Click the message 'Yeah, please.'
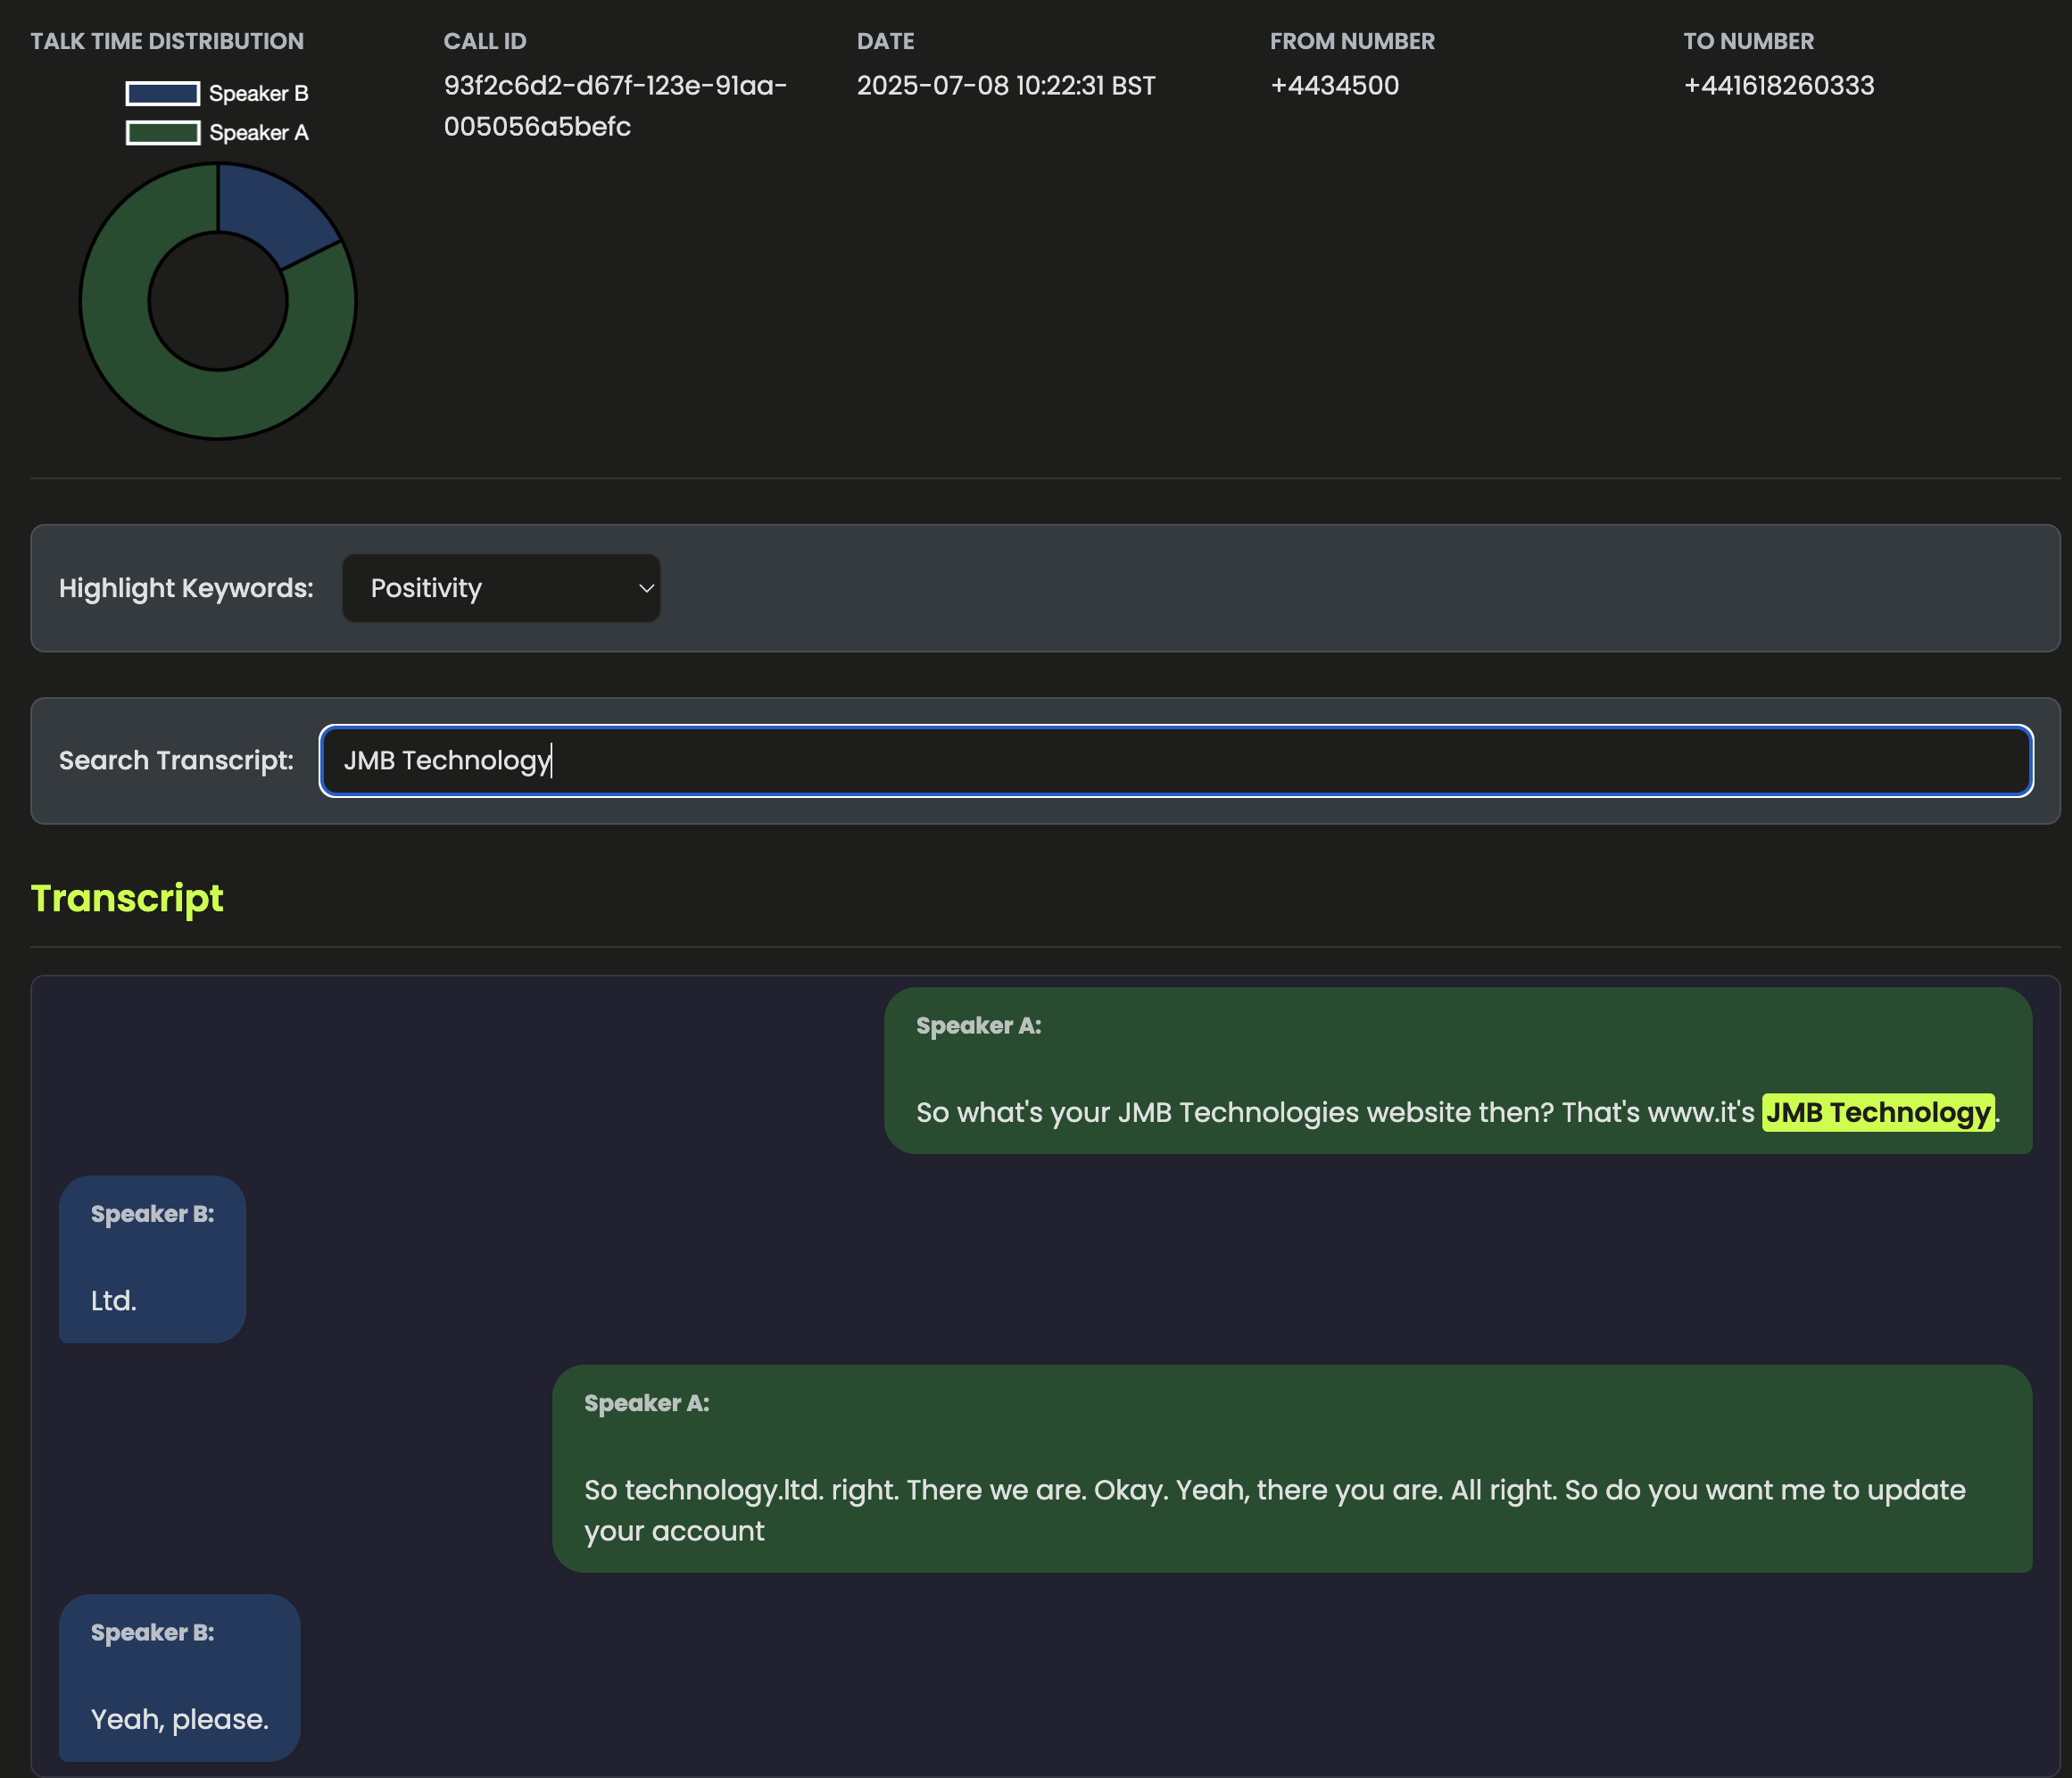 pos(180,1677)
